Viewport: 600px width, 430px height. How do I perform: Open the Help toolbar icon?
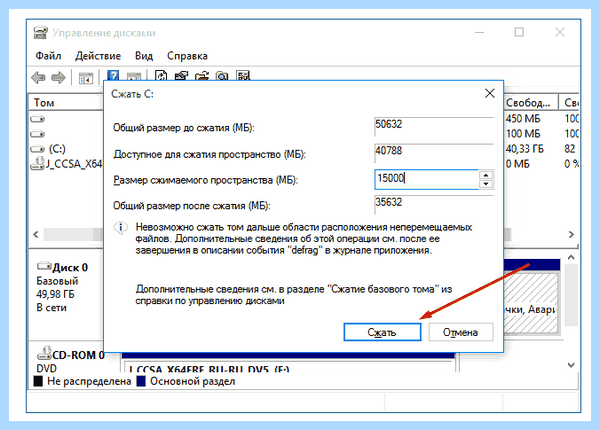tap(113, 75)
